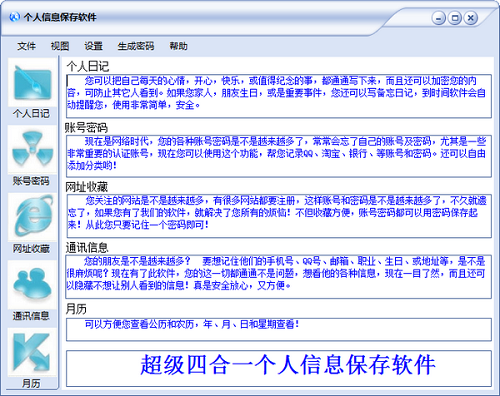Open the 生成密码 menu
The width and height of the screenshot is (500, 396).
coord(136,46)
